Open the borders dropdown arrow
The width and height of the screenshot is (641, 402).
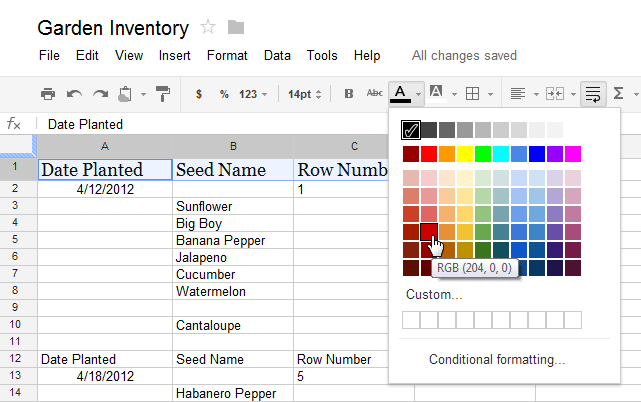[x=490, y=94]
